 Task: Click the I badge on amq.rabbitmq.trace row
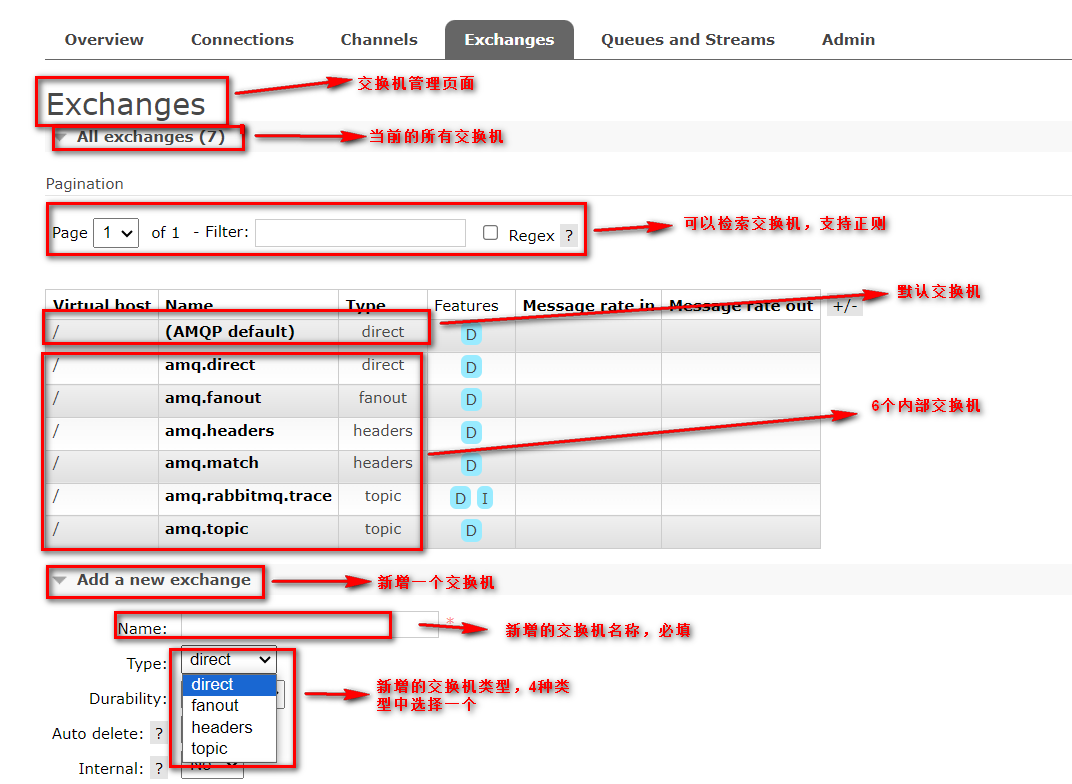coord(485,498)
